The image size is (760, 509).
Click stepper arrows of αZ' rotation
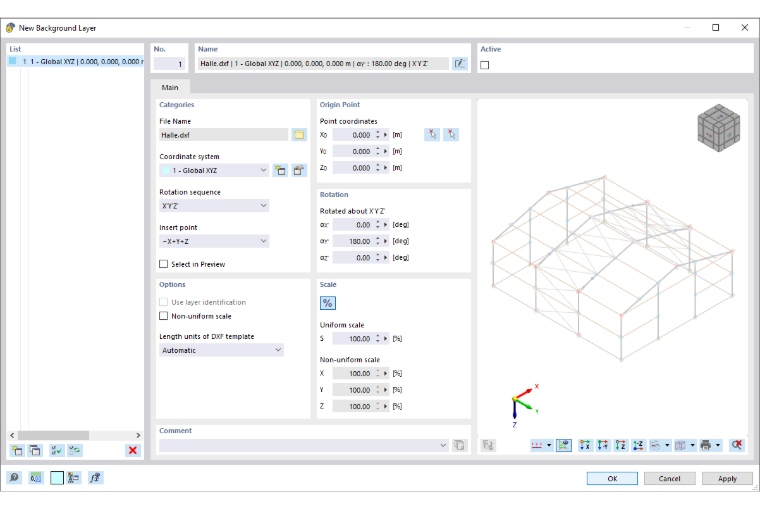[378, 257]
